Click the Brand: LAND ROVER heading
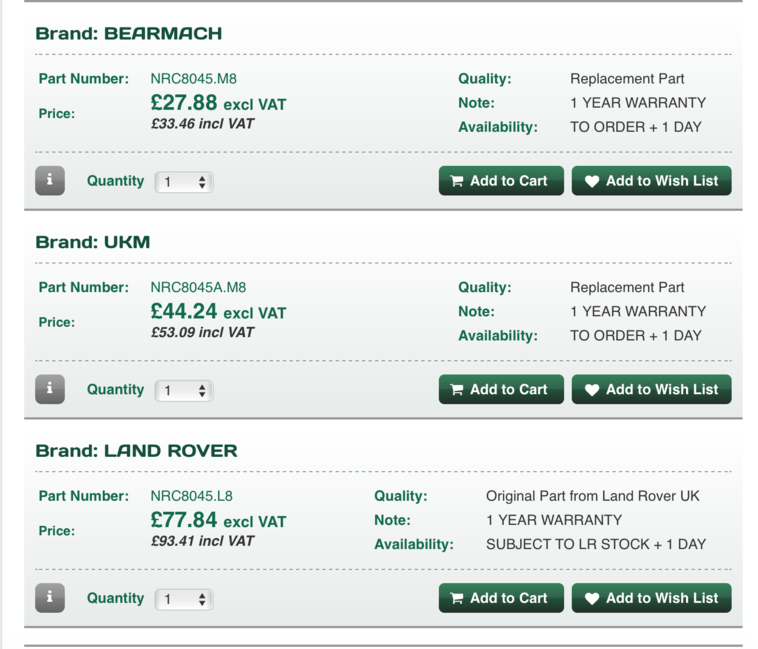The height and width of the screenshot is (649, 758). pos(137,451)
